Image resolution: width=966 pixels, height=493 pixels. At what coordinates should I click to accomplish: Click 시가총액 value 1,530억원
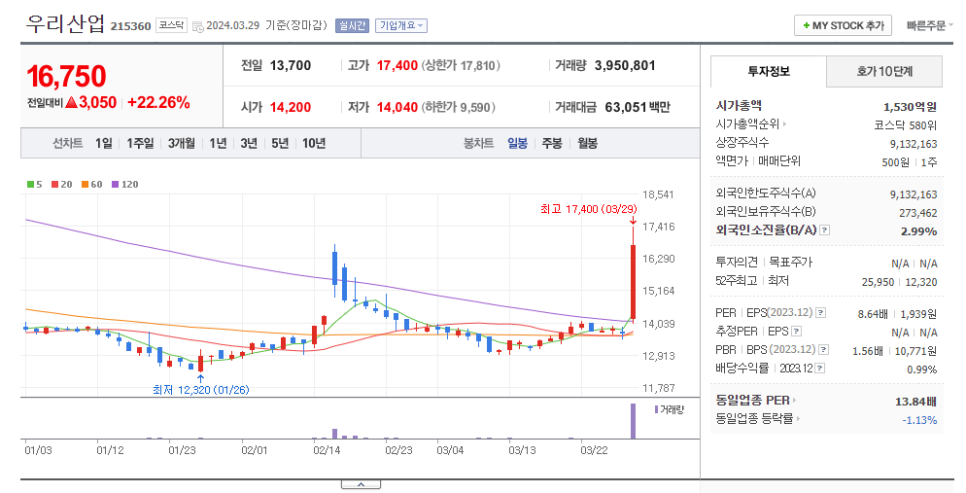pyautogui.click(x=910, y=107)
